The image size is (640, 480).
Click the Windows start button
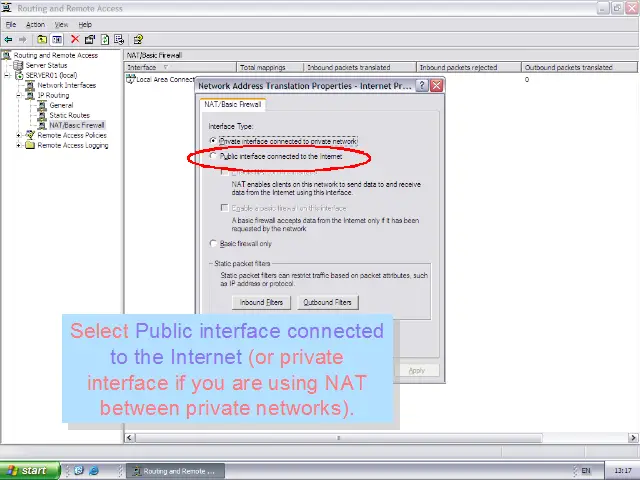click(x=30, y=471)
